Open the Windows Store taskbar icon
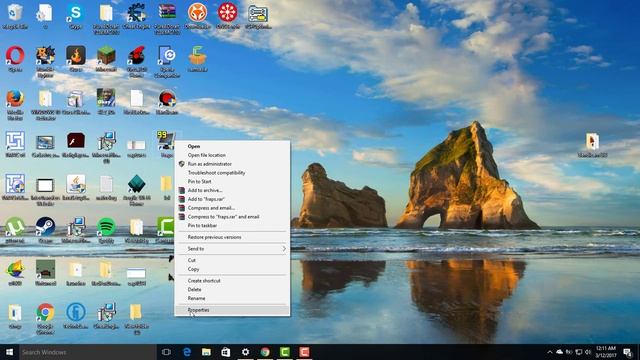The height and width of the screenshot is (360, 640). [226, 352]
